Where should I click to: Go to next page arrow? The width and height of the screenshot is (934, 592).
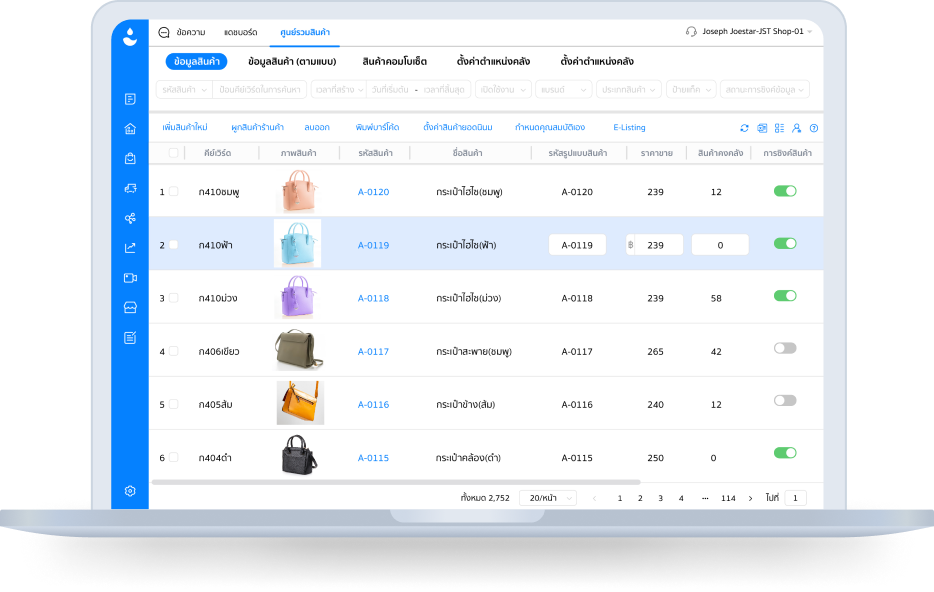point(750,498)
